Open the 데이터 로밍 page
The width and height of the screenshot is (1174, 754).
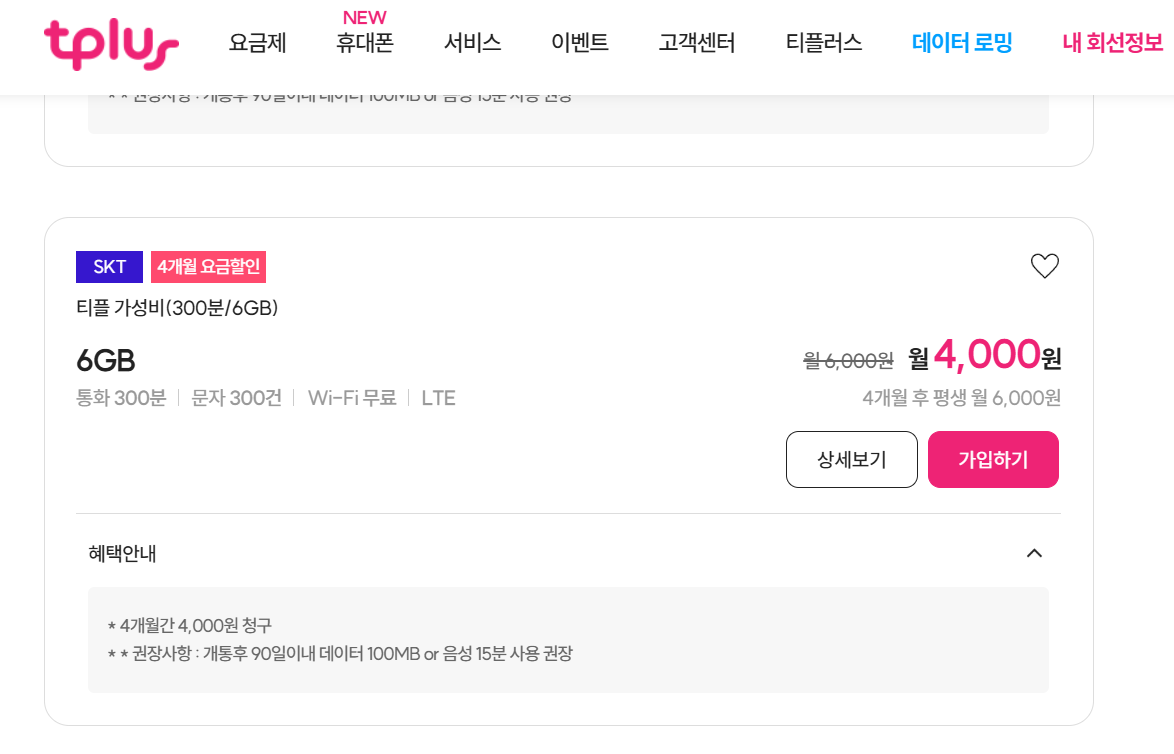click(x=961, y=44)
